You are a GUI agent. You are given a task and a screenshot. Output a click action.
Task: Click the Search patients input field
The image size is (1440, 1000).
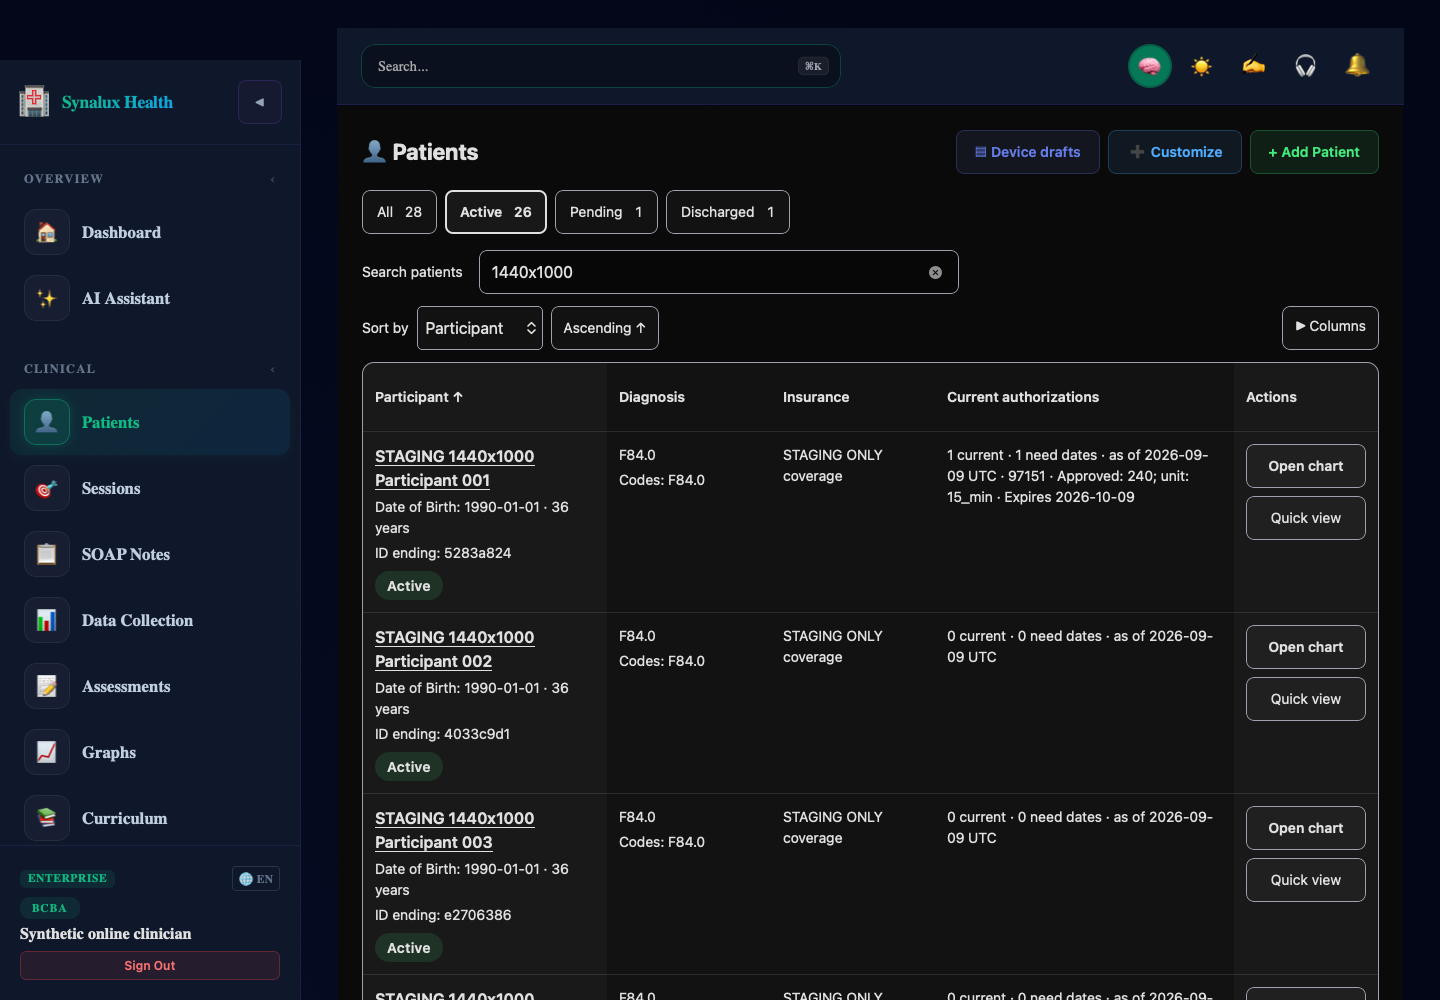[x=719, y=272]
